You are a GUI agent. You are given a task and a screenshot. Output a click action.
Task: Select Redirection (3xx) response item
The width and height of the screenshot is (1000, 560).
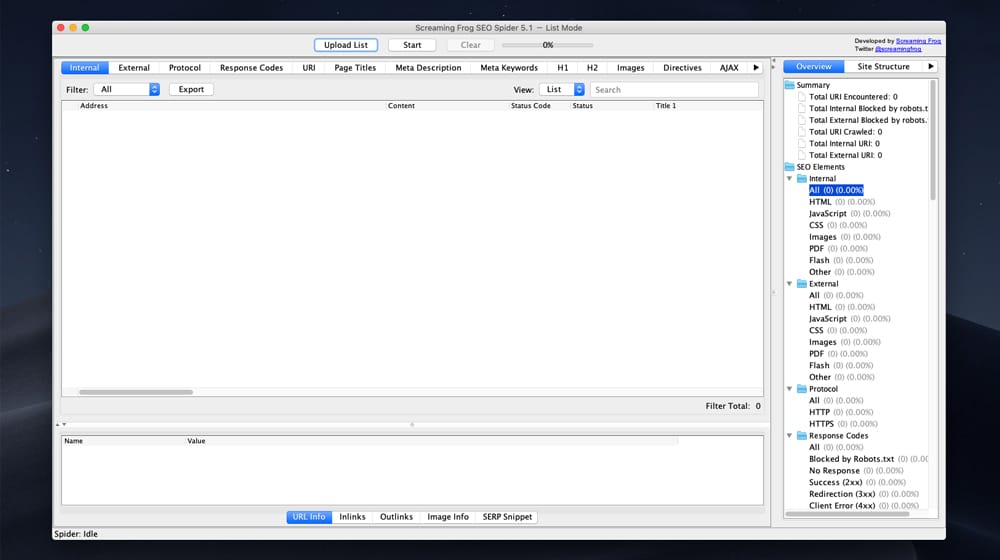[x=864, y=494]
